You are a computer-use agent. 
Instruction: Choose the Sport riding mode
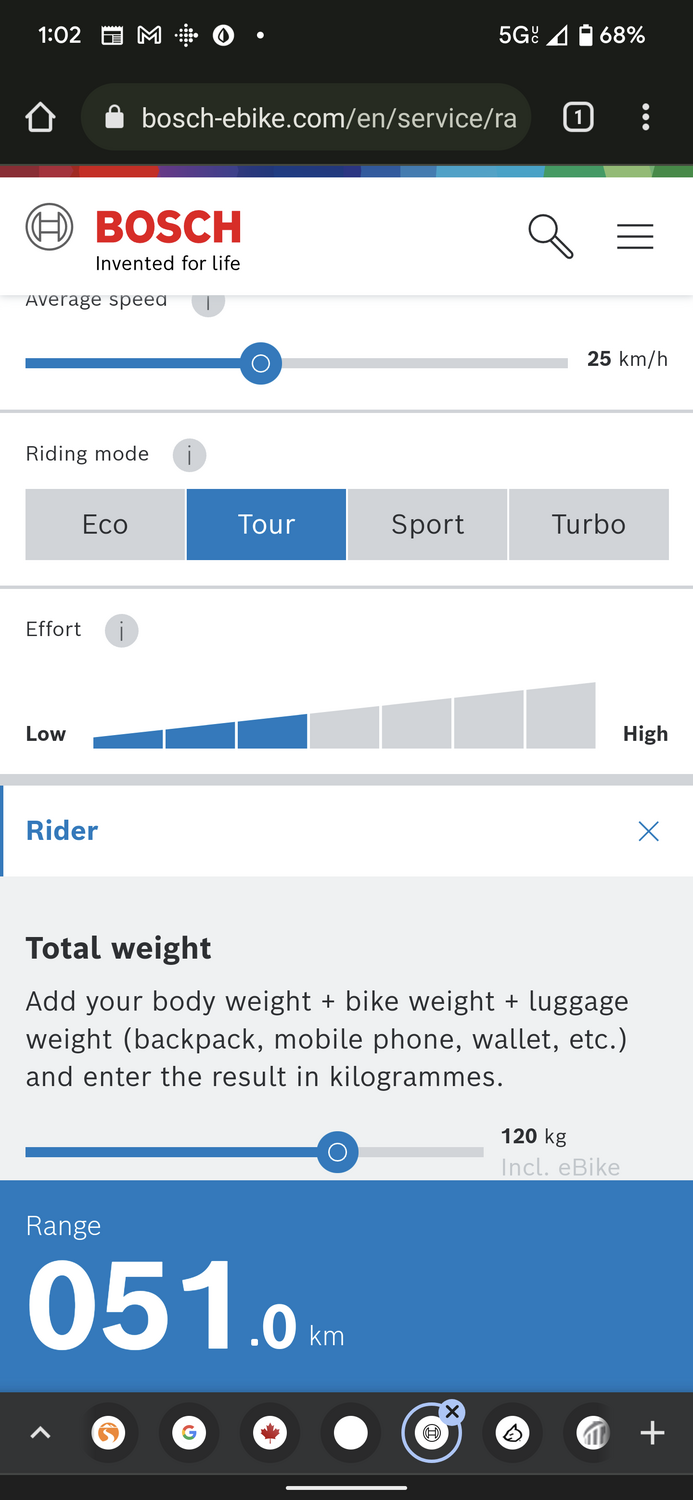tap(428, 524)
